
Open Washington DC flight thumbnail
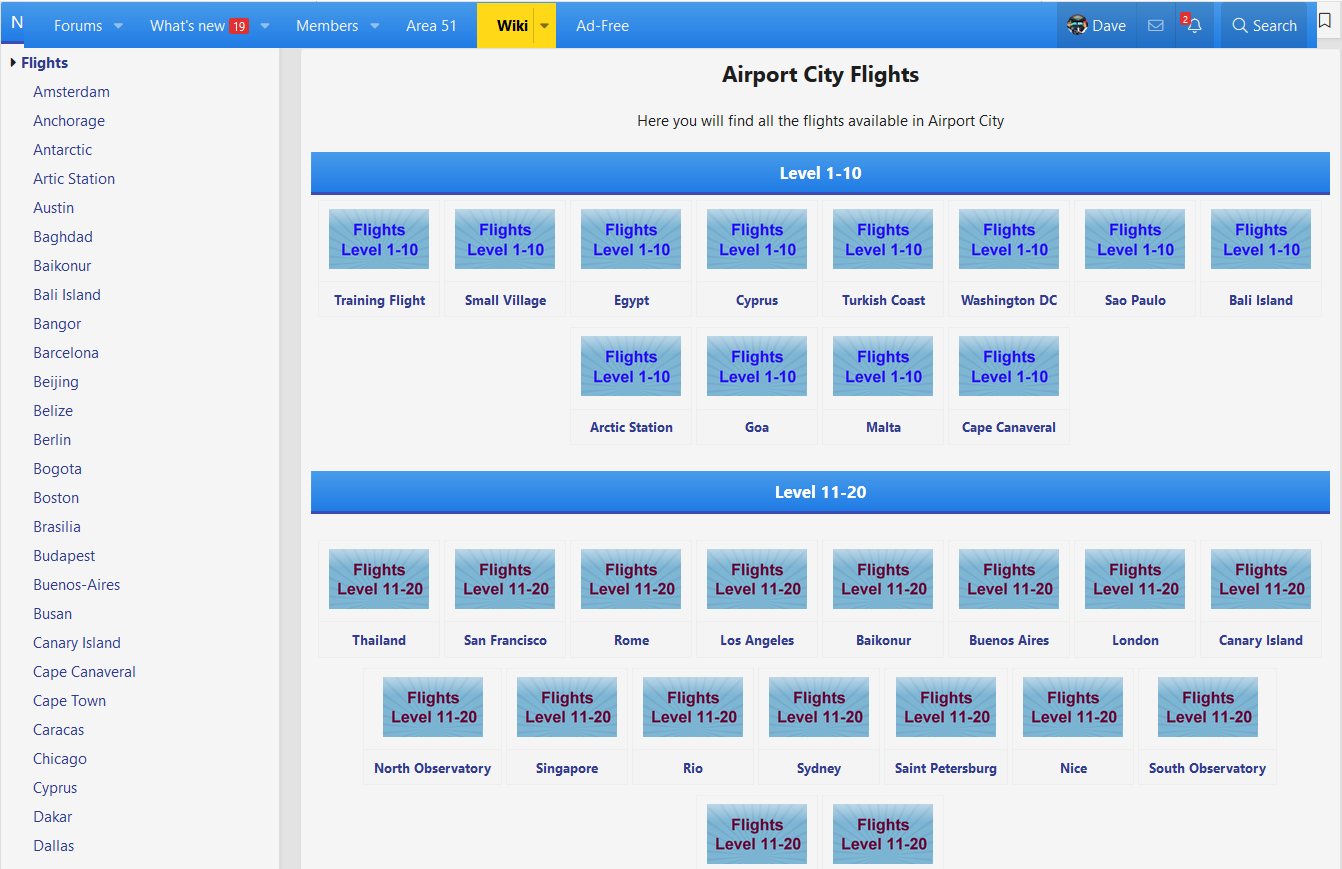point(1009,239)
